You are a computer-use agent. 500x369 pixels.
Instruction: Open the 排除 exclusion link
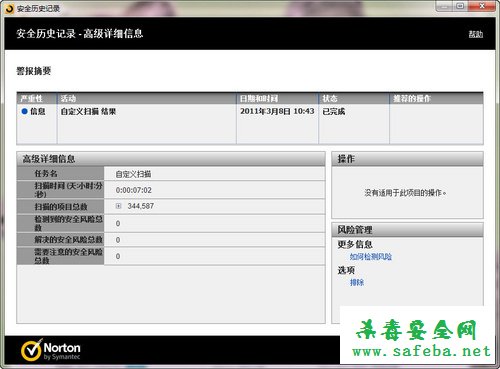[357, 283]
